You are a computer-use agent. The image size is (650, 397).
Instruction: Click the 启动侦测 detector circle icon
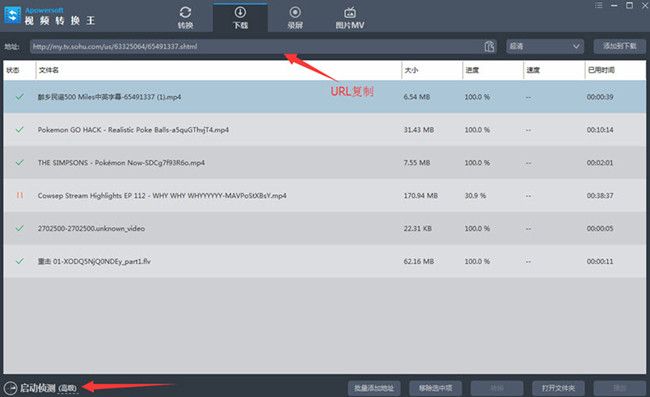[x=10, y=388]
